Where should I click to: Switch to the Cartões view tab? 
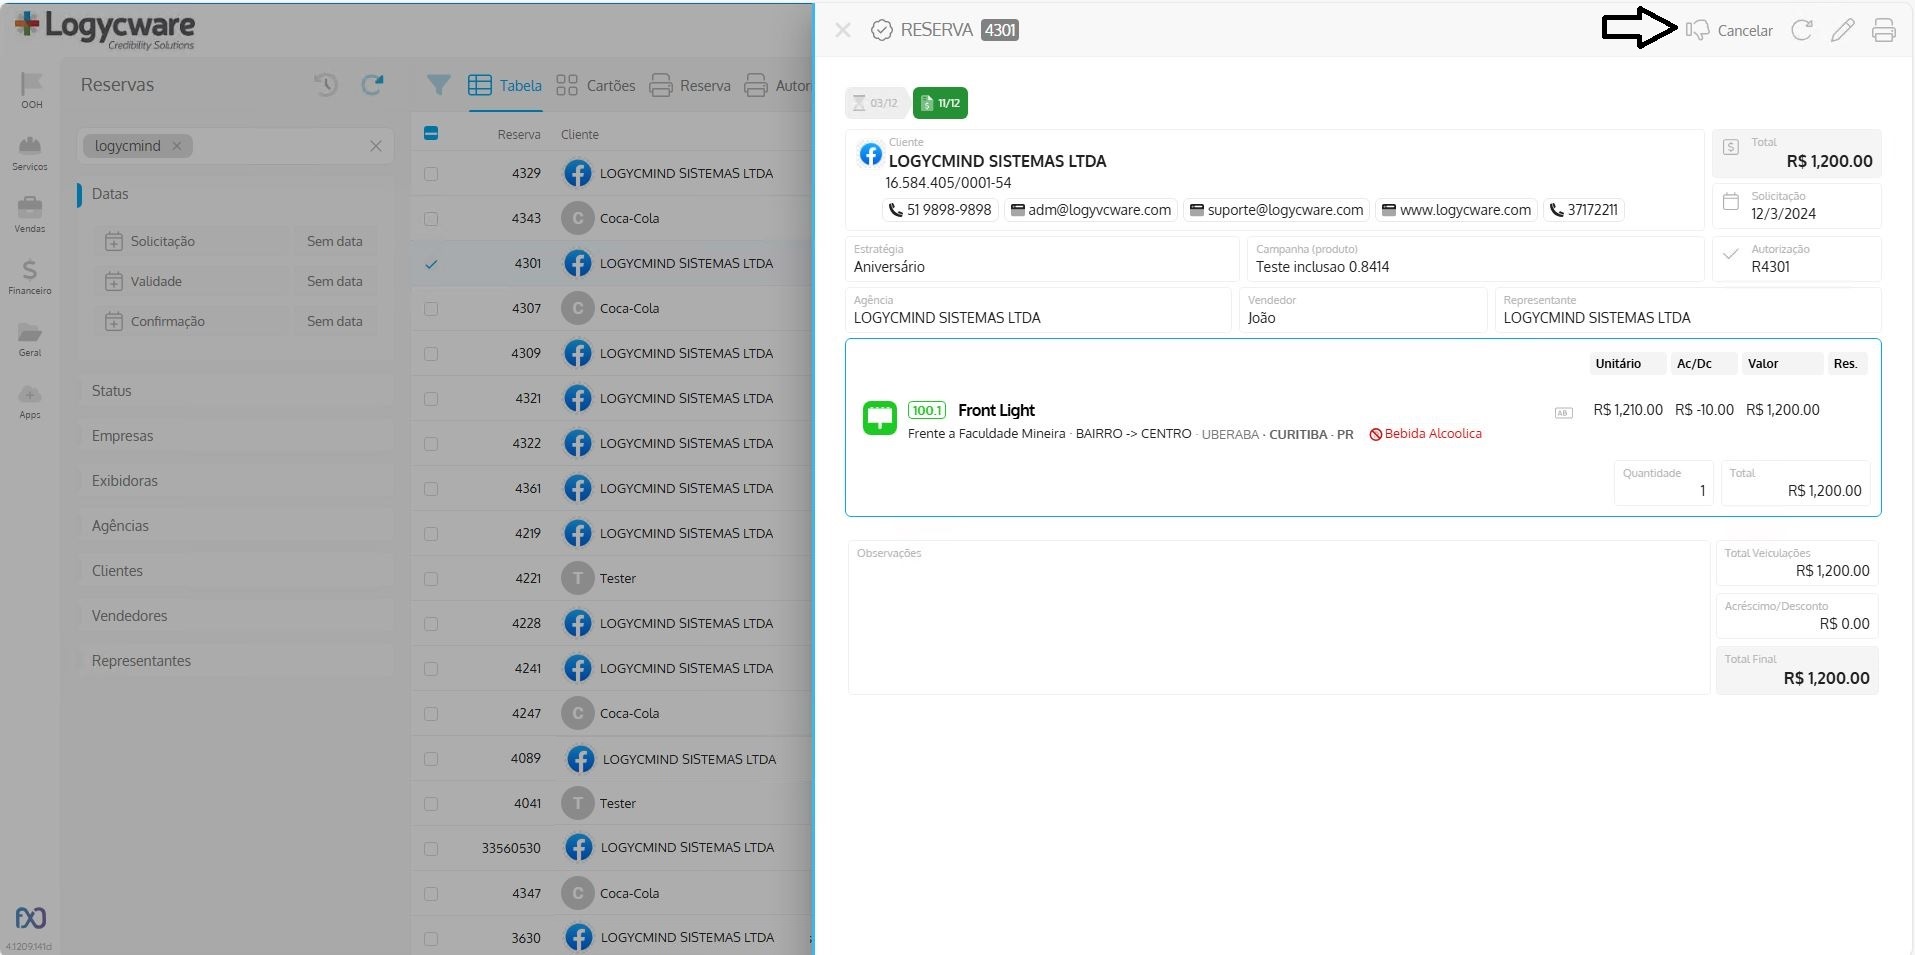(x=596, y=86)
